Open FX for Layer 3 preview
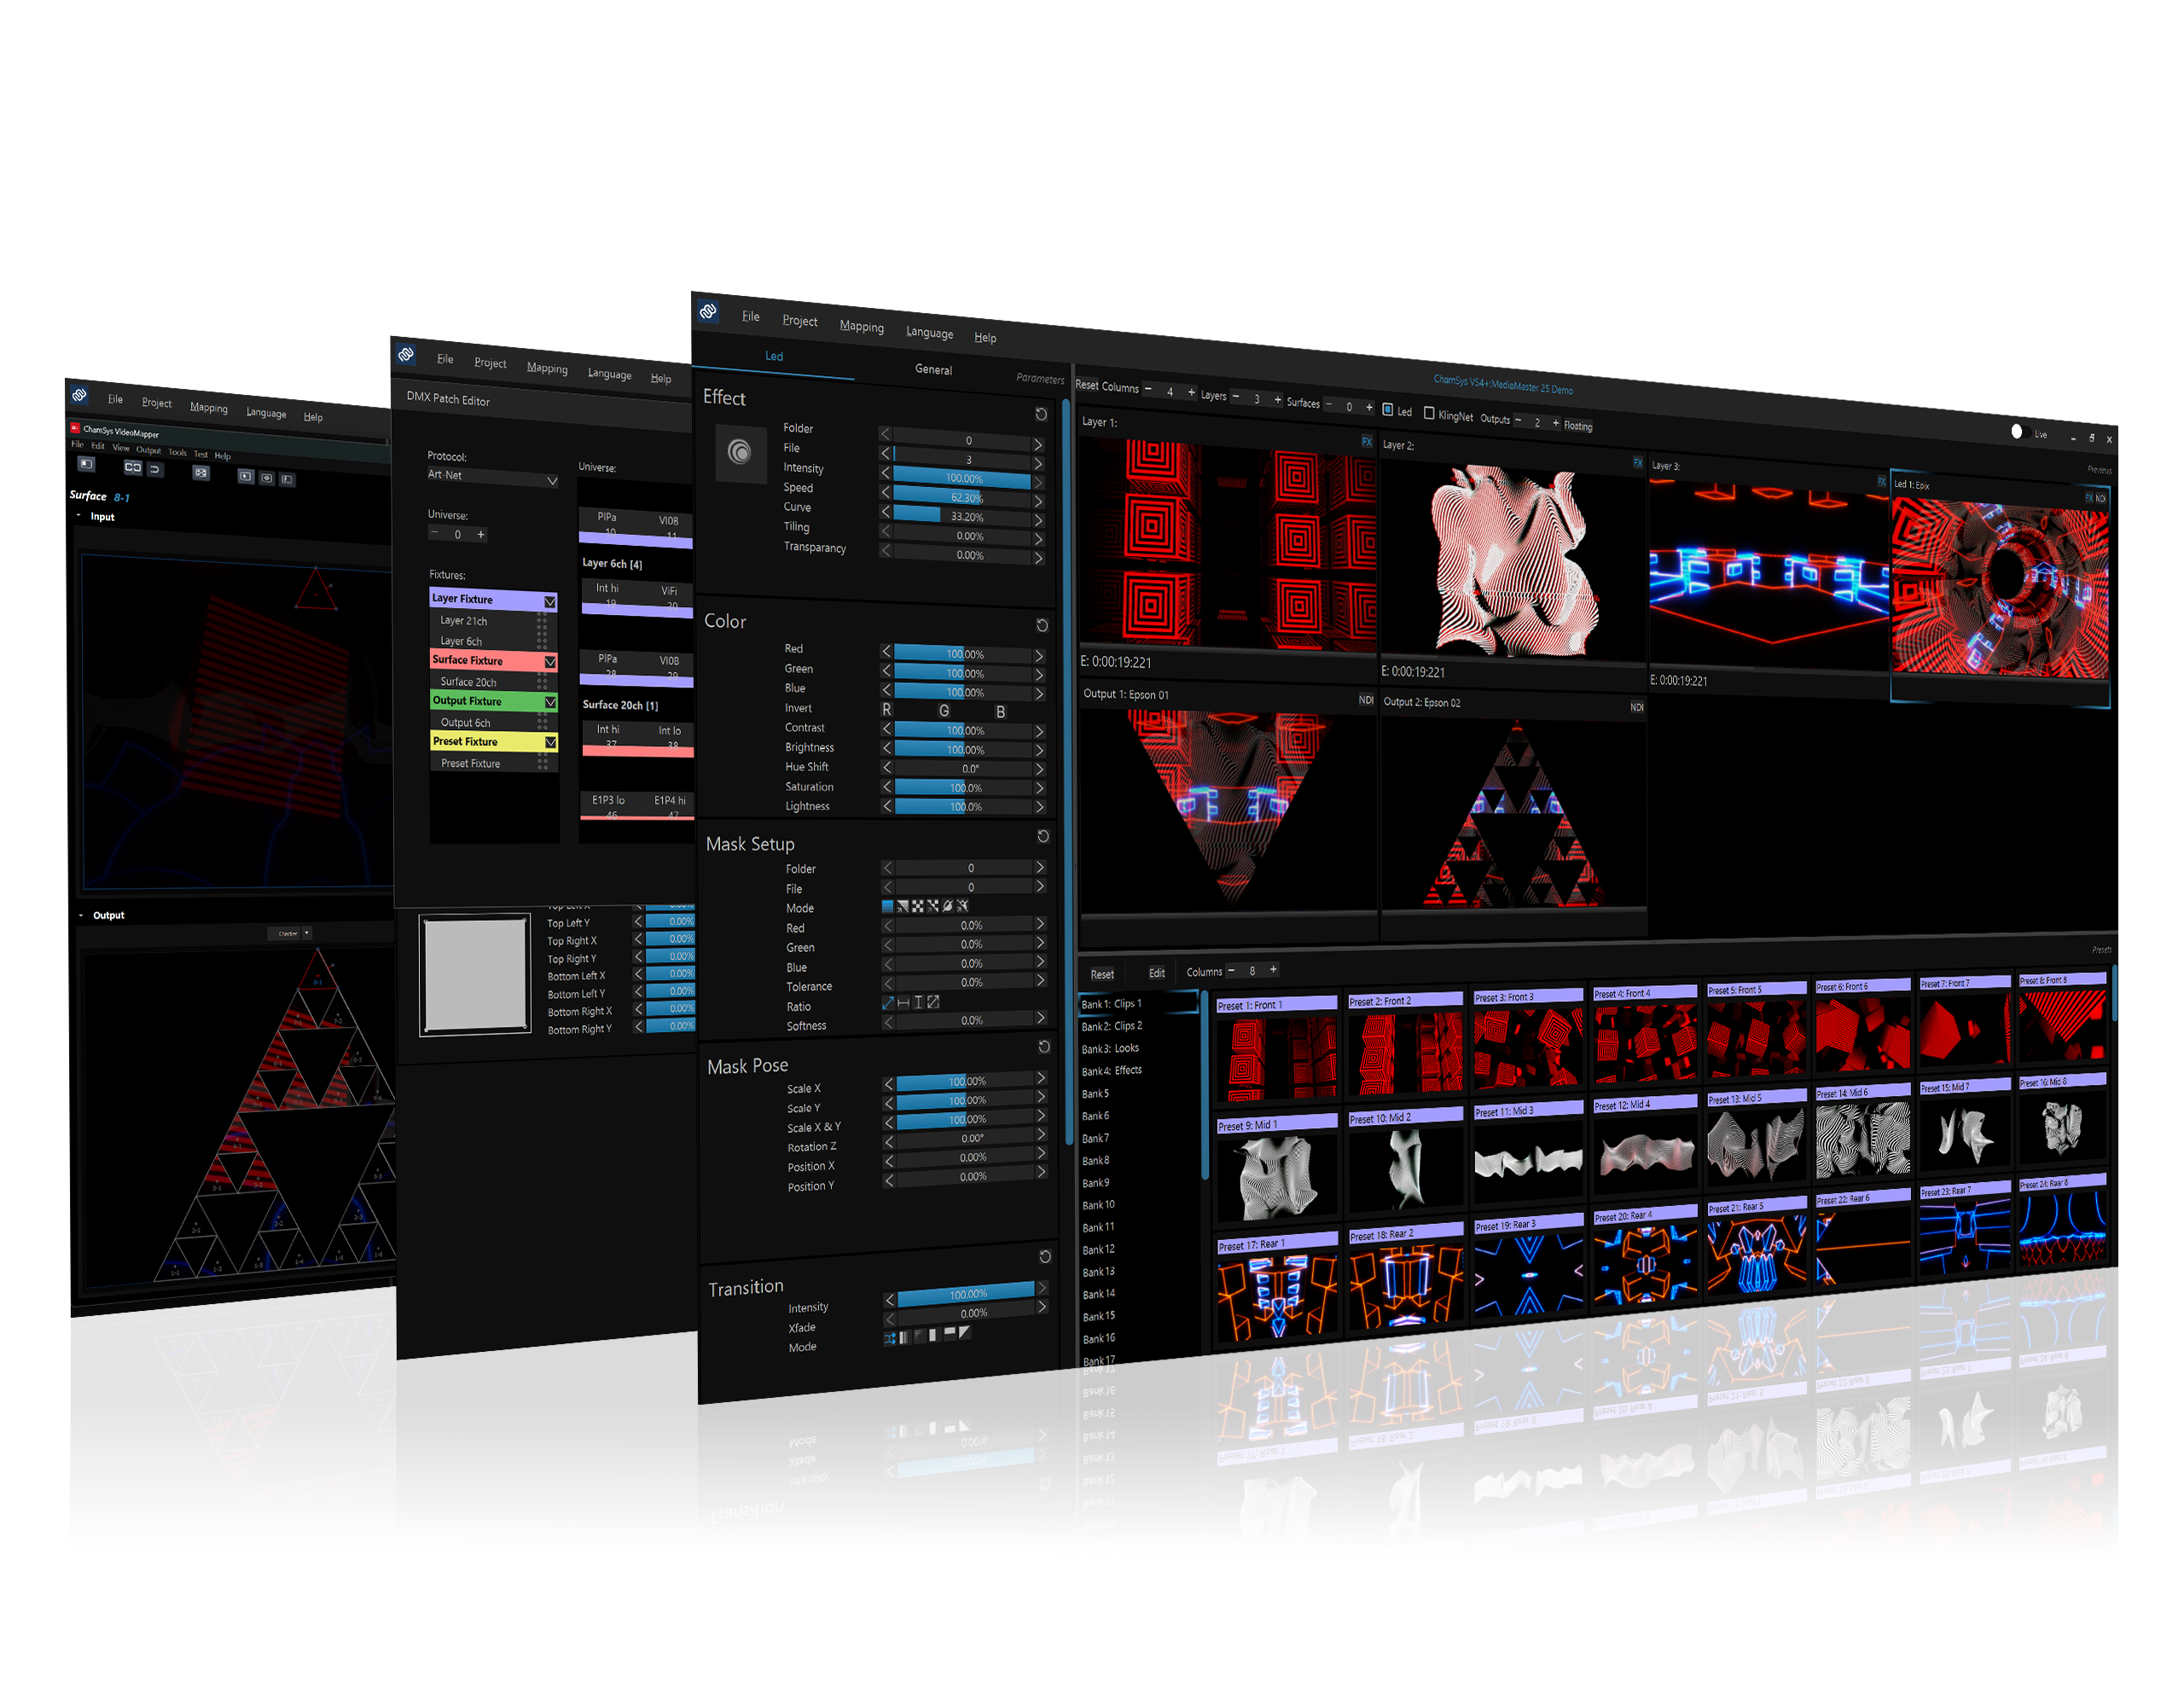Screen dimensions: 2184x1687 coord(1881,482)
